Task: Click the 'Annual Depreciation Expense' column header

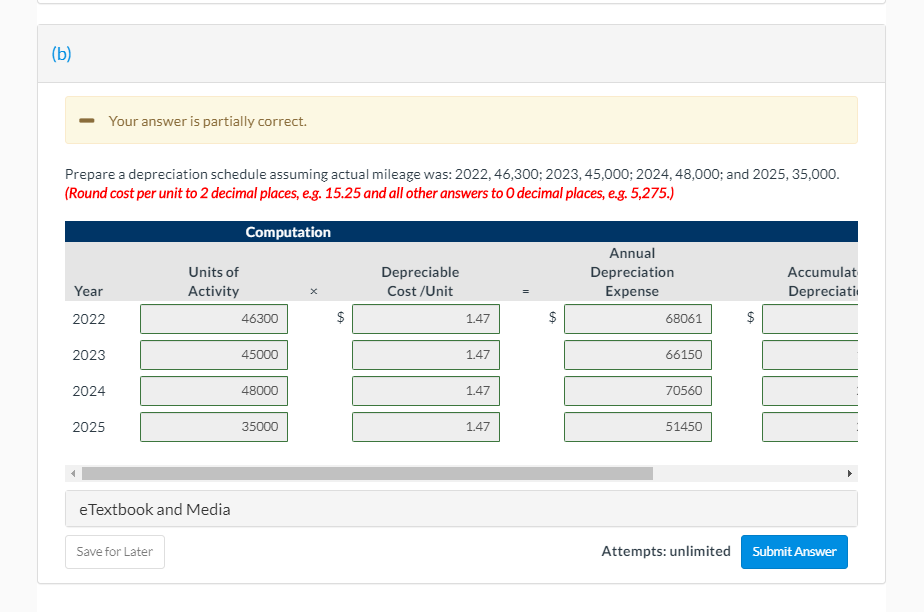Action: (x=632, y=272)
